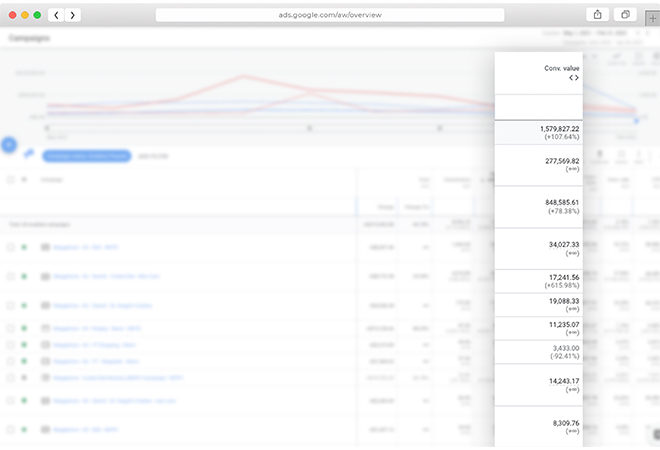660x450 pixels.
Task: Open a new browser tab with plus button
Action: tap(652, 17)
